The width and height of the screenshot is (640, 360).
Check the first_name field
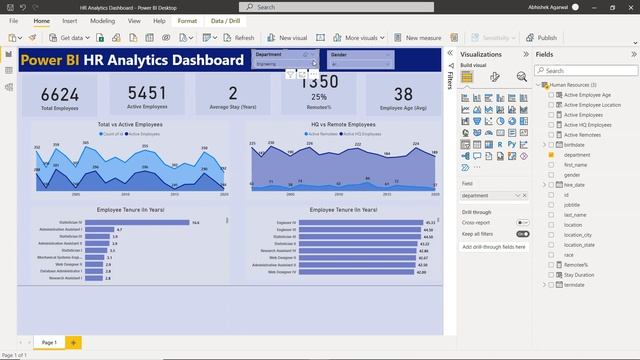[x=551, y=165]
